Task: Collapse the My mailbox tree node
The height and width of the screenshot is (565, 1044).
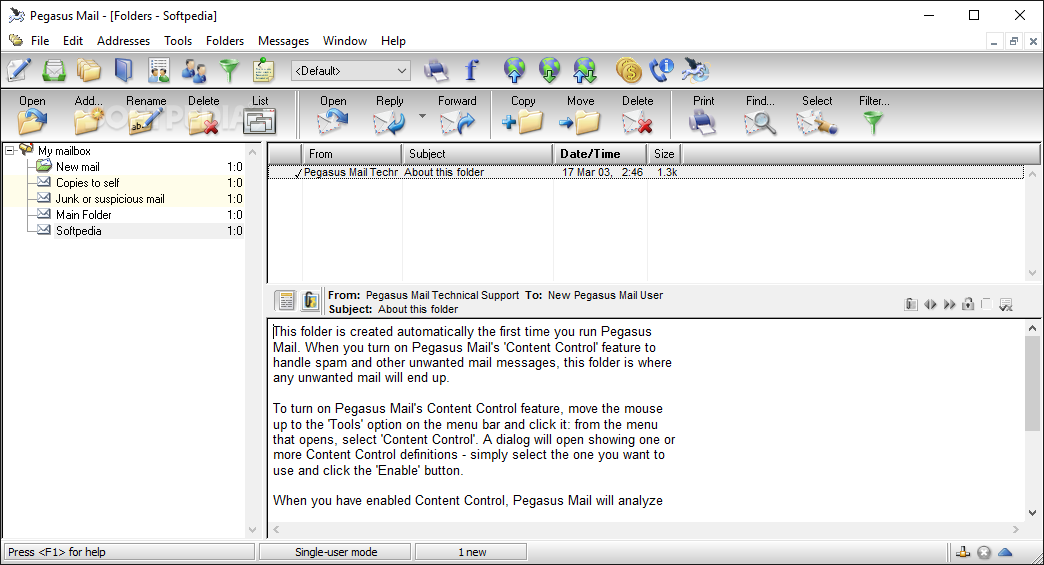Action: coord(10,150)
